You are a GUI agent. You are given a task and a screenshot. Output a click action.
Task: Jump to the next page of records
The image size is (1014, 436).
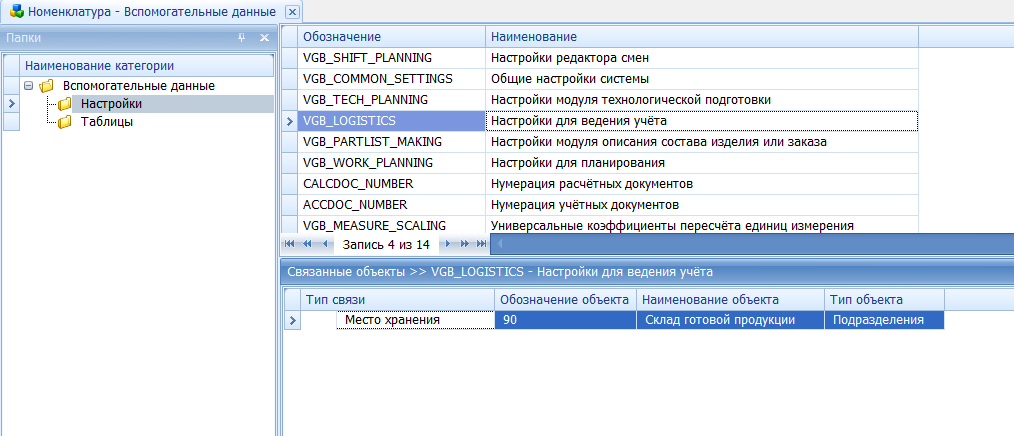[x=465, y=243]
